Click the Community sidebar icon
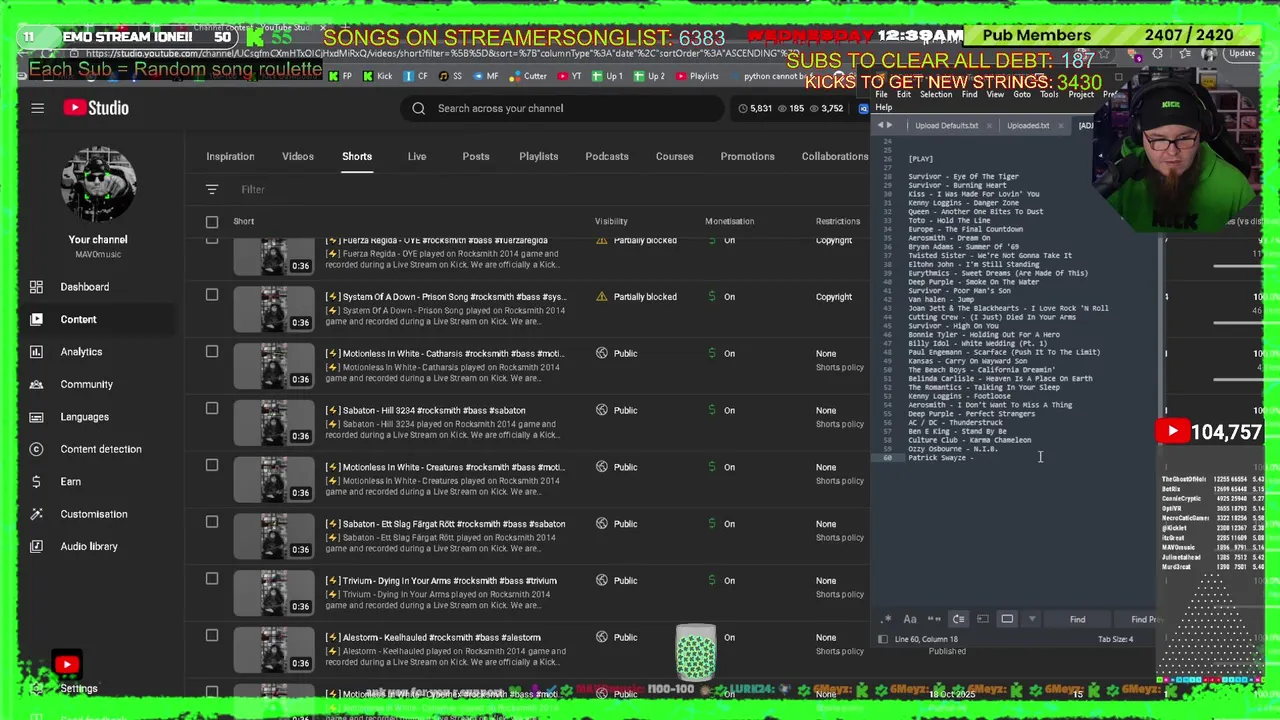The height and width of the screenshot is (720, 1280). pos(36,384)
